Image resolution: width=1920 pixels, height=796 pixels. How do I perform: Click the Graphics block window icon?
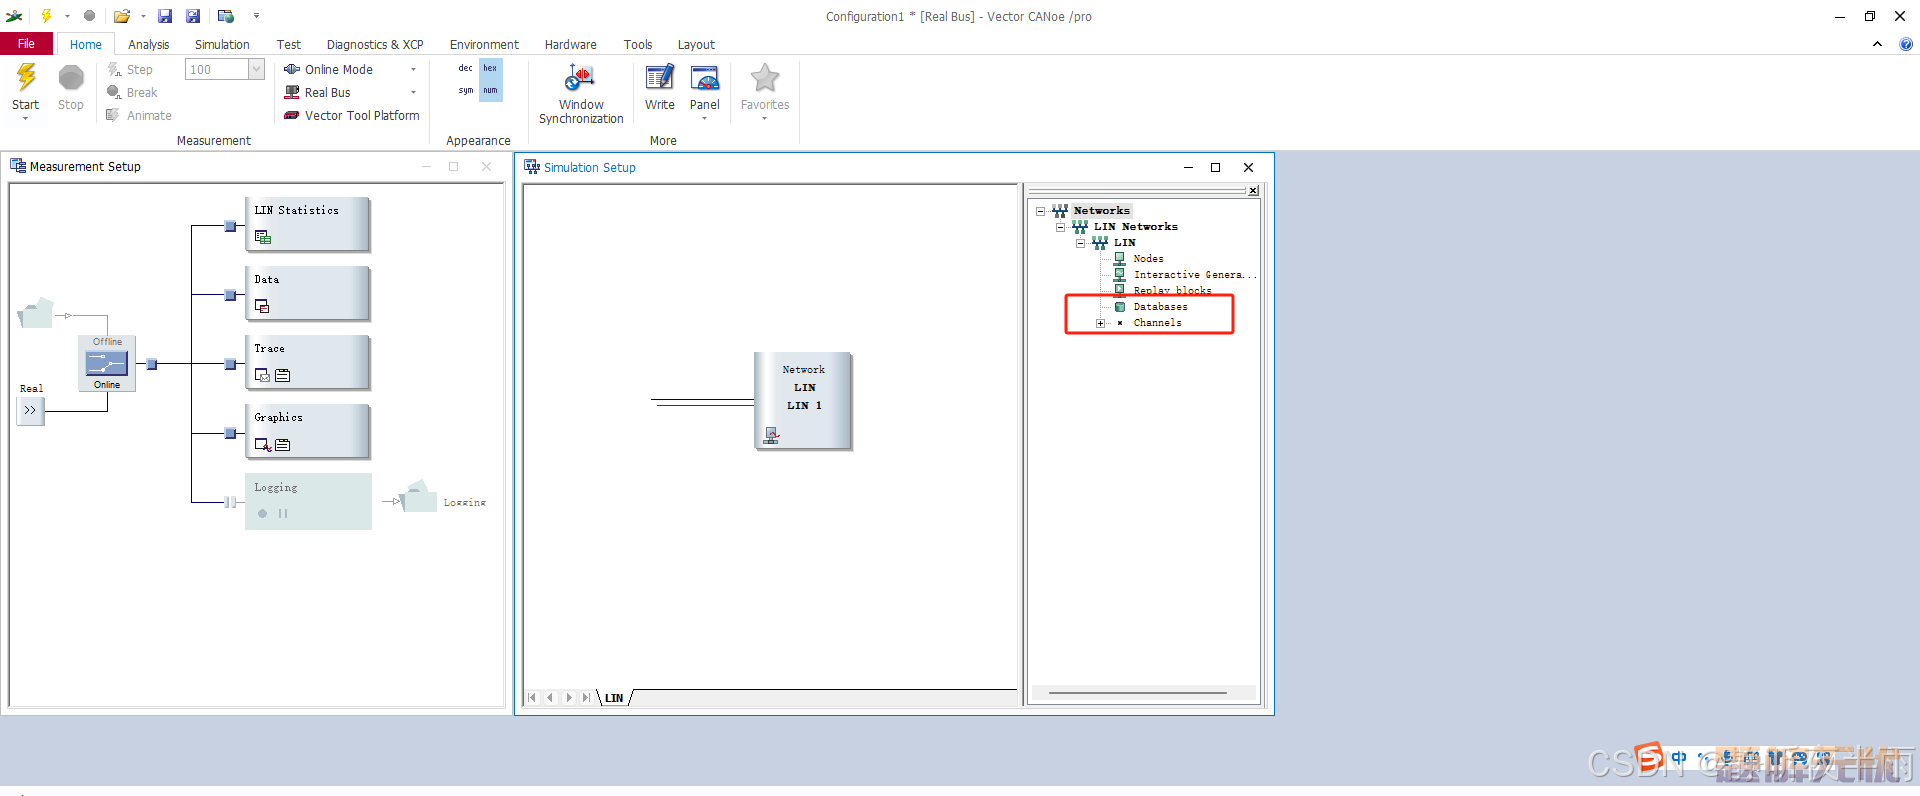[262, 444]
